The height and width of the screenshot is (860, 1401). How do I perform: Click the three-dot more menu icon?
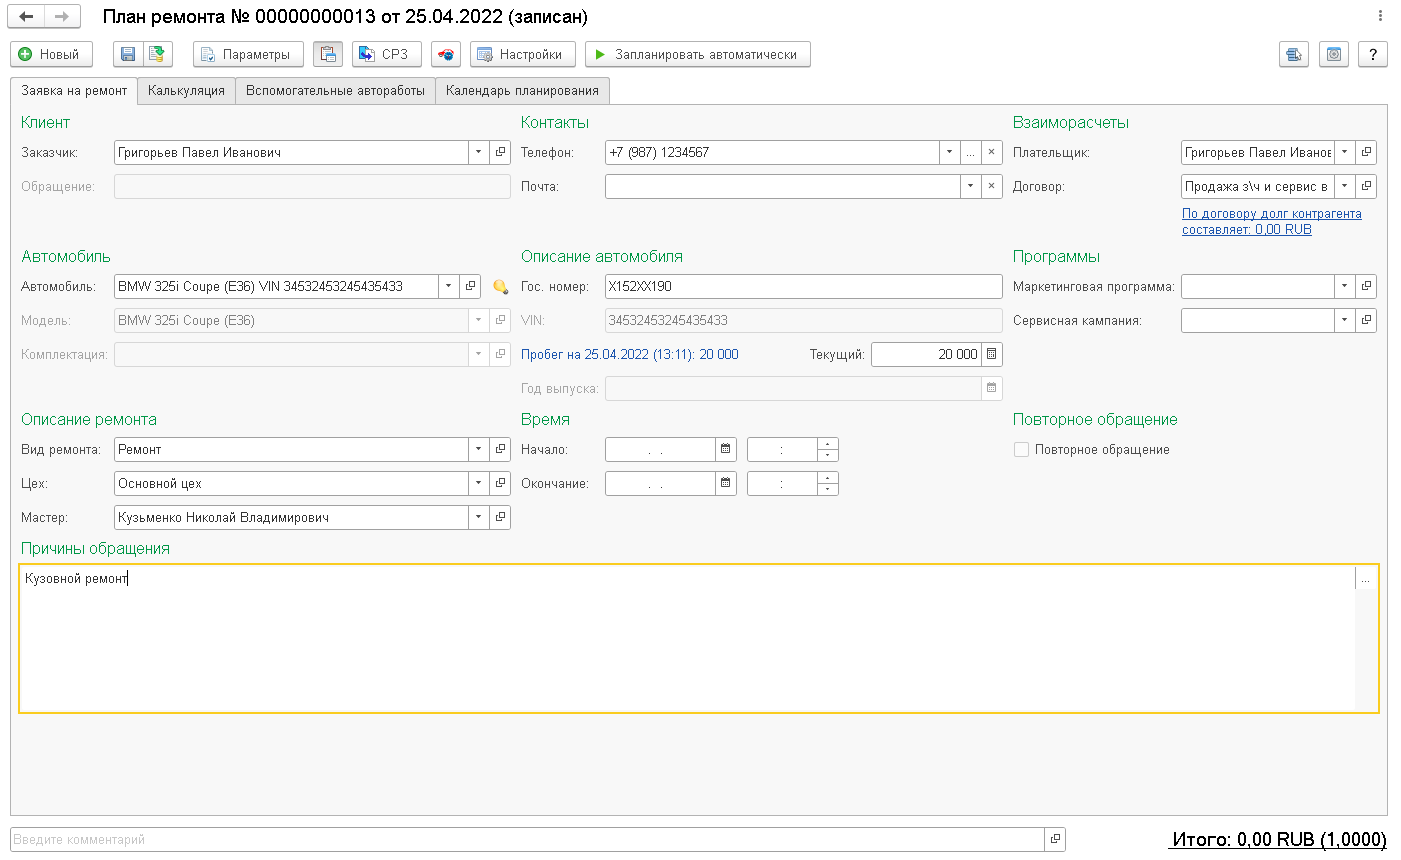click(1380, 16)
